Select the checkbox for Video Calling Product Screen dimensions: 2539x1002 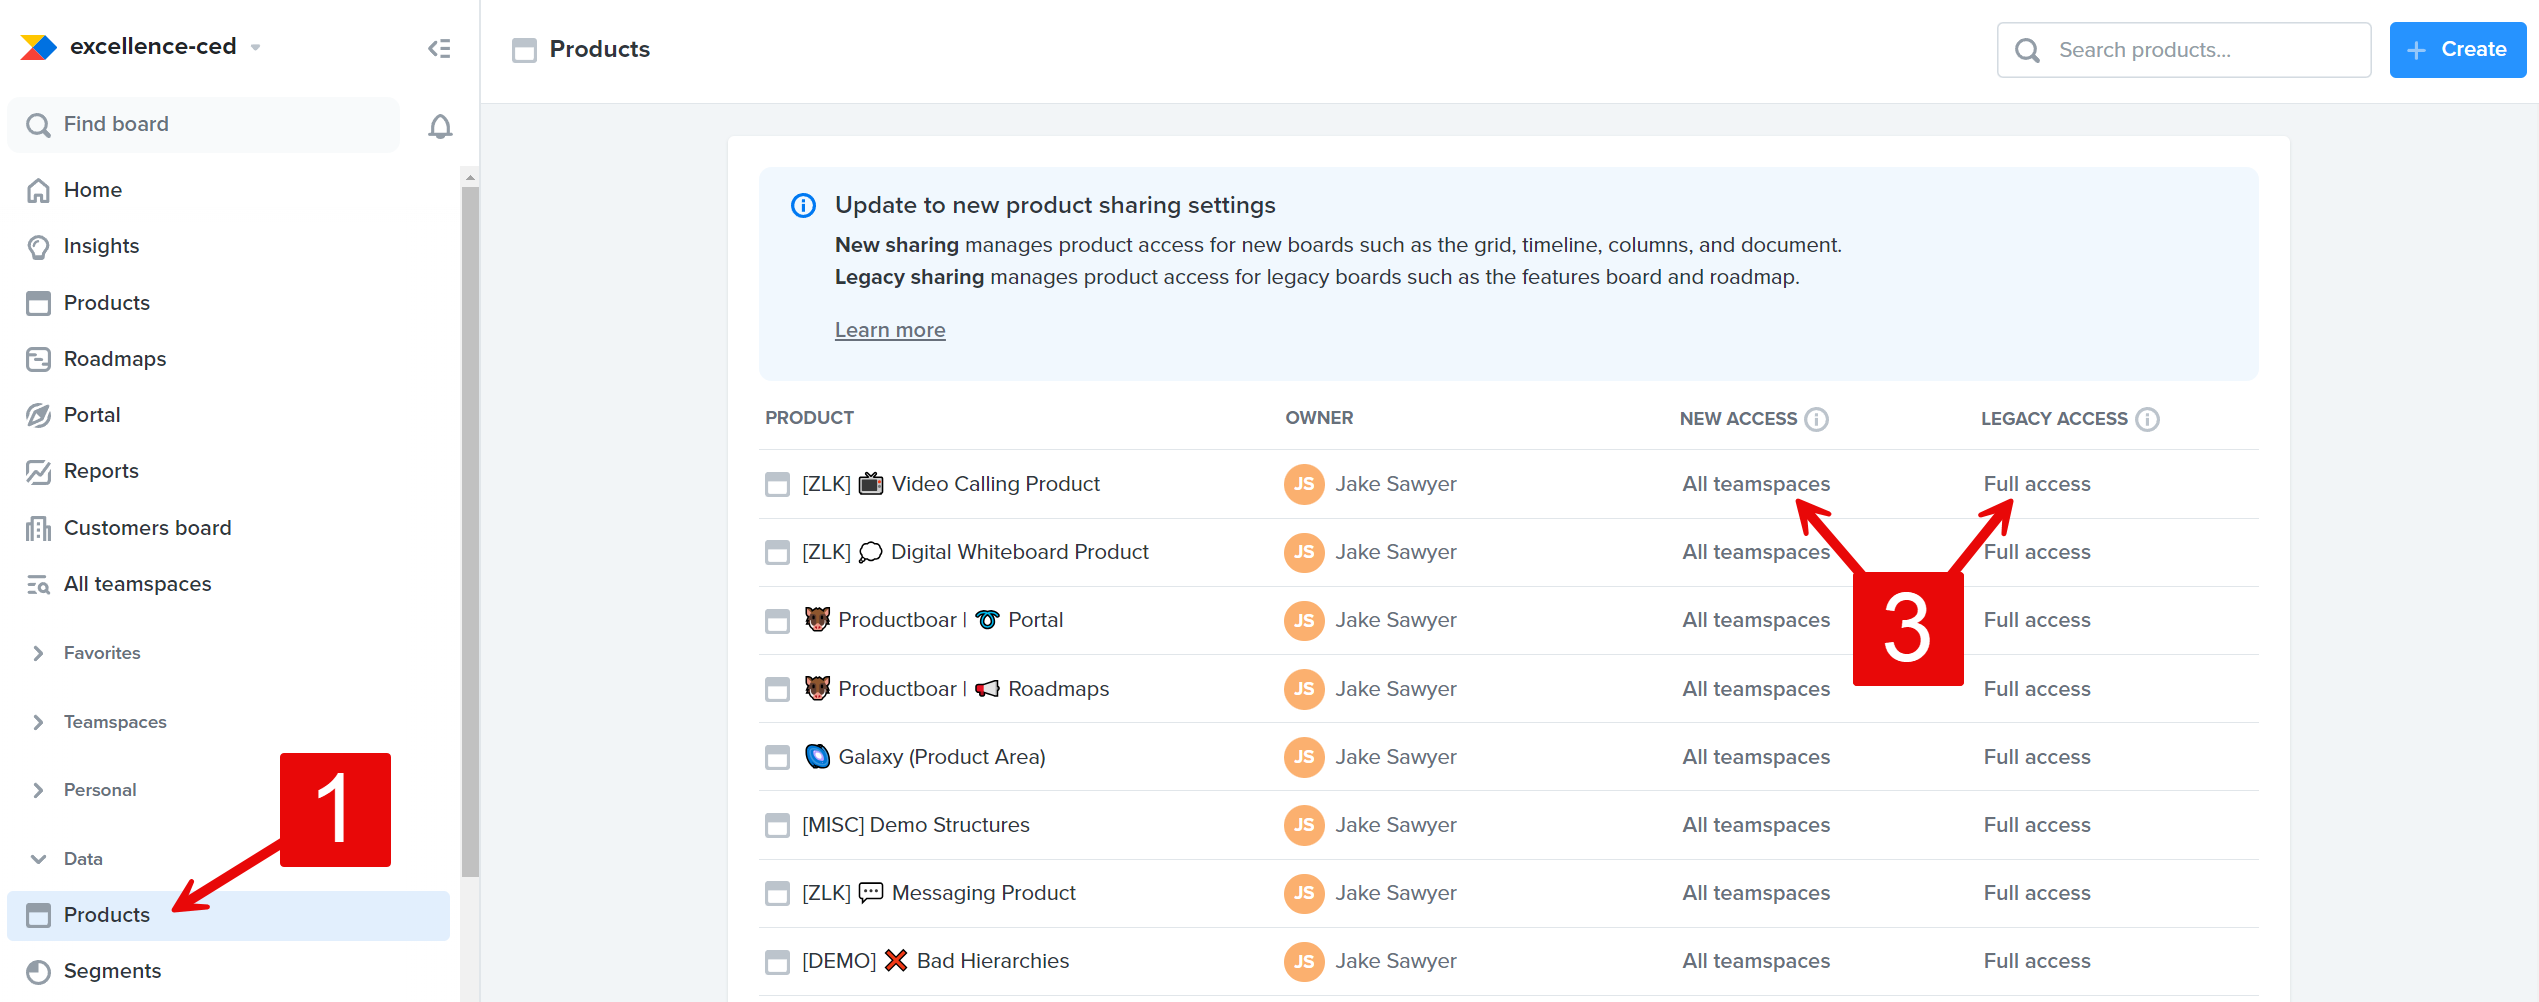pyautogui.click(x=777, y=483)
